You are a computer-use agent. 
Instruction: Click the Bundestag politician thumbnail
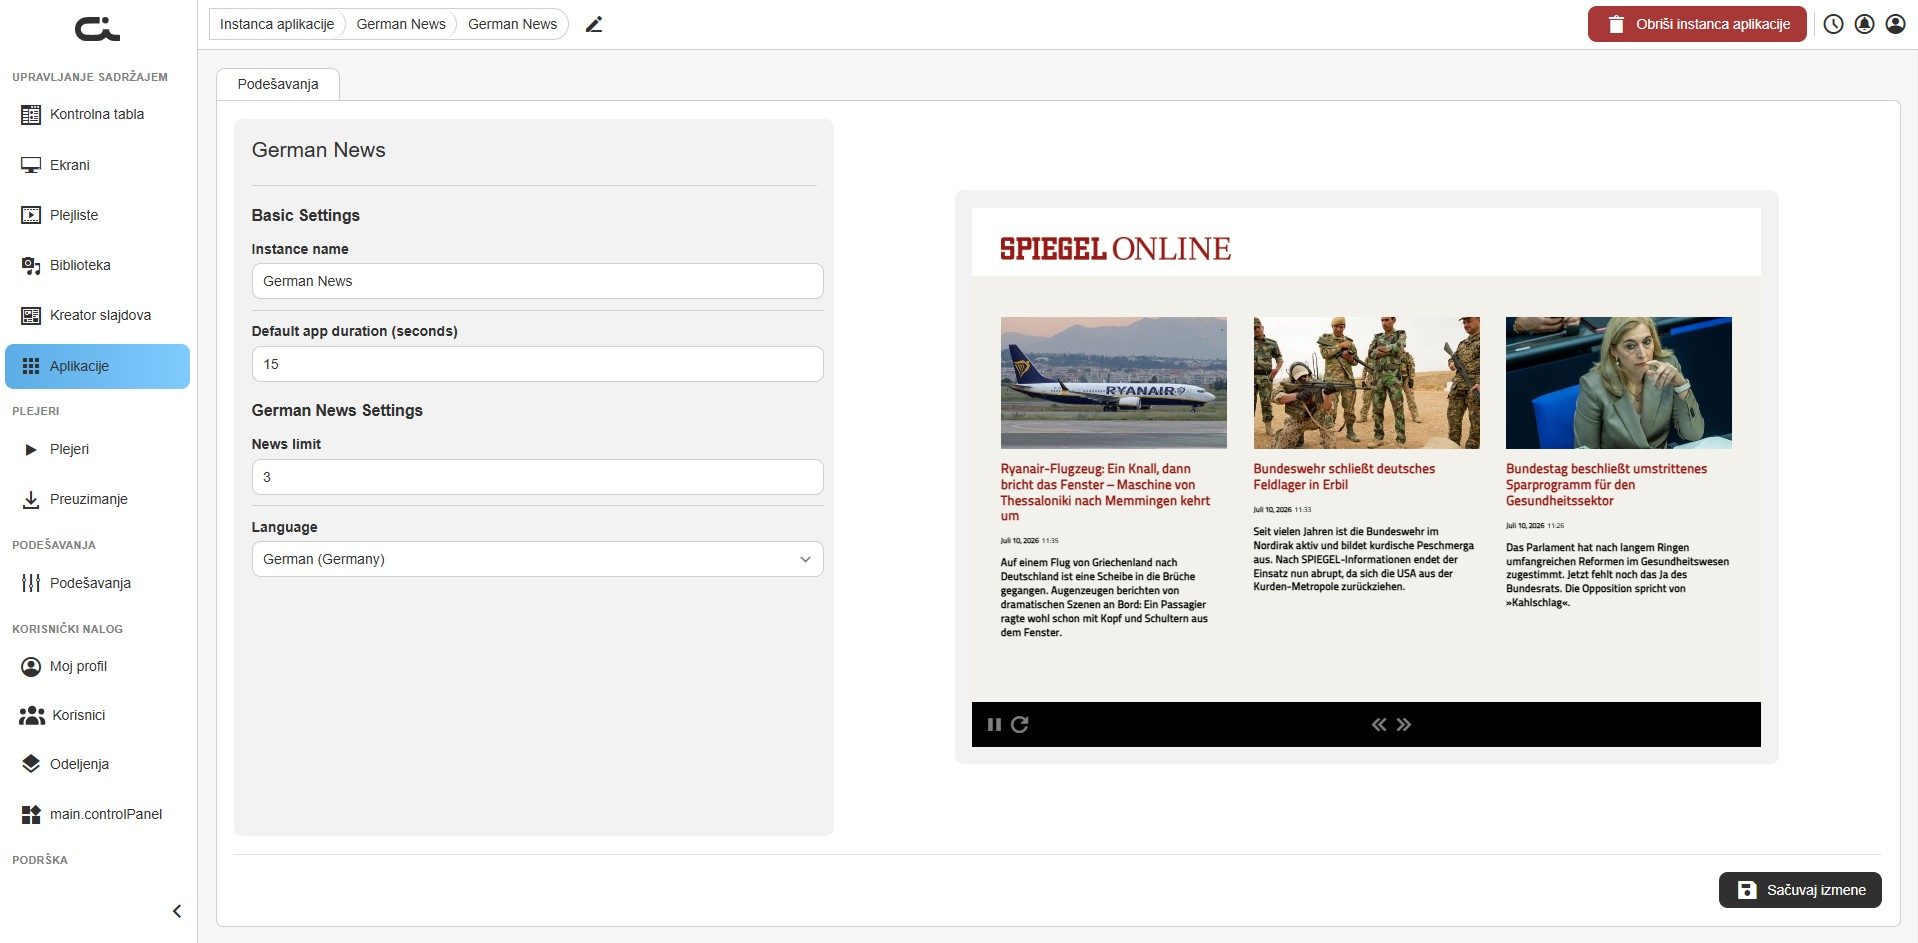(x=1619, y=383)
